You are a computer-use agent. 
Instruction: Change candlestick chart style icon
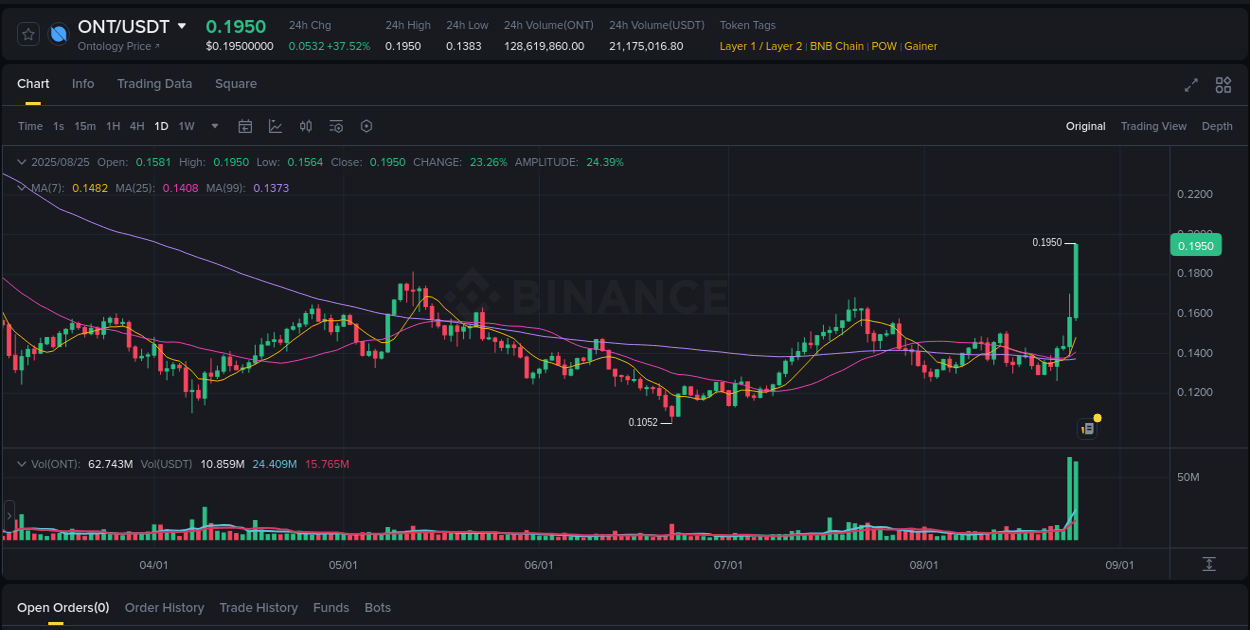point(306,126)
